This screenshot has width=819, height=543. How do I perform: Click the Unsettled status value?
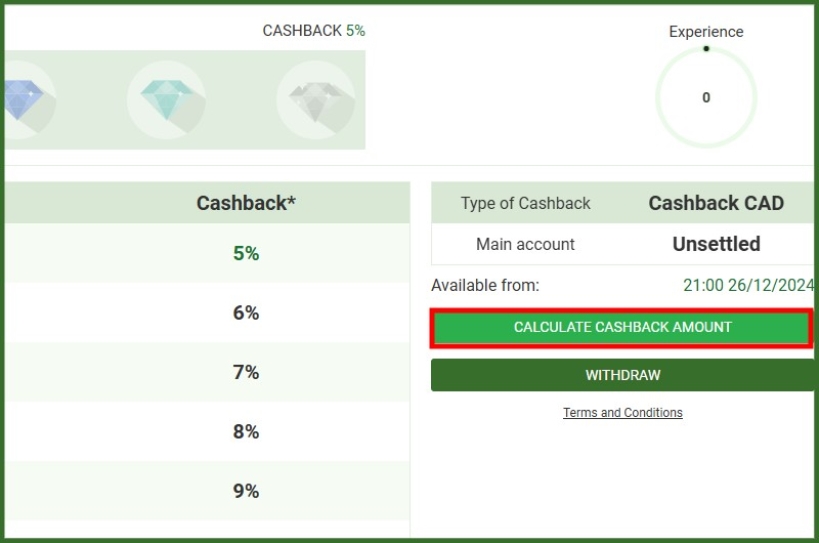click(716, 244)
